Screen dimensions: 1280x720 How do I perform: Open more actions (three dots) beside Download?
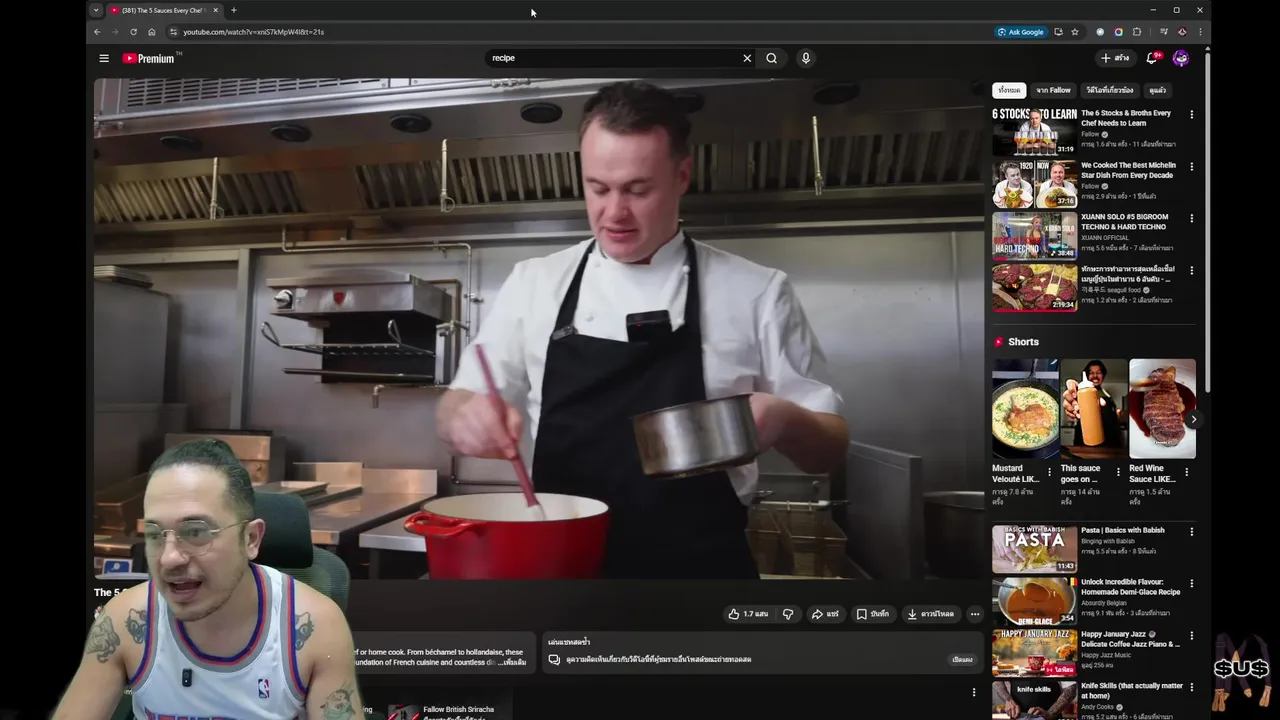pyautogui.click(x=975, y=614)
